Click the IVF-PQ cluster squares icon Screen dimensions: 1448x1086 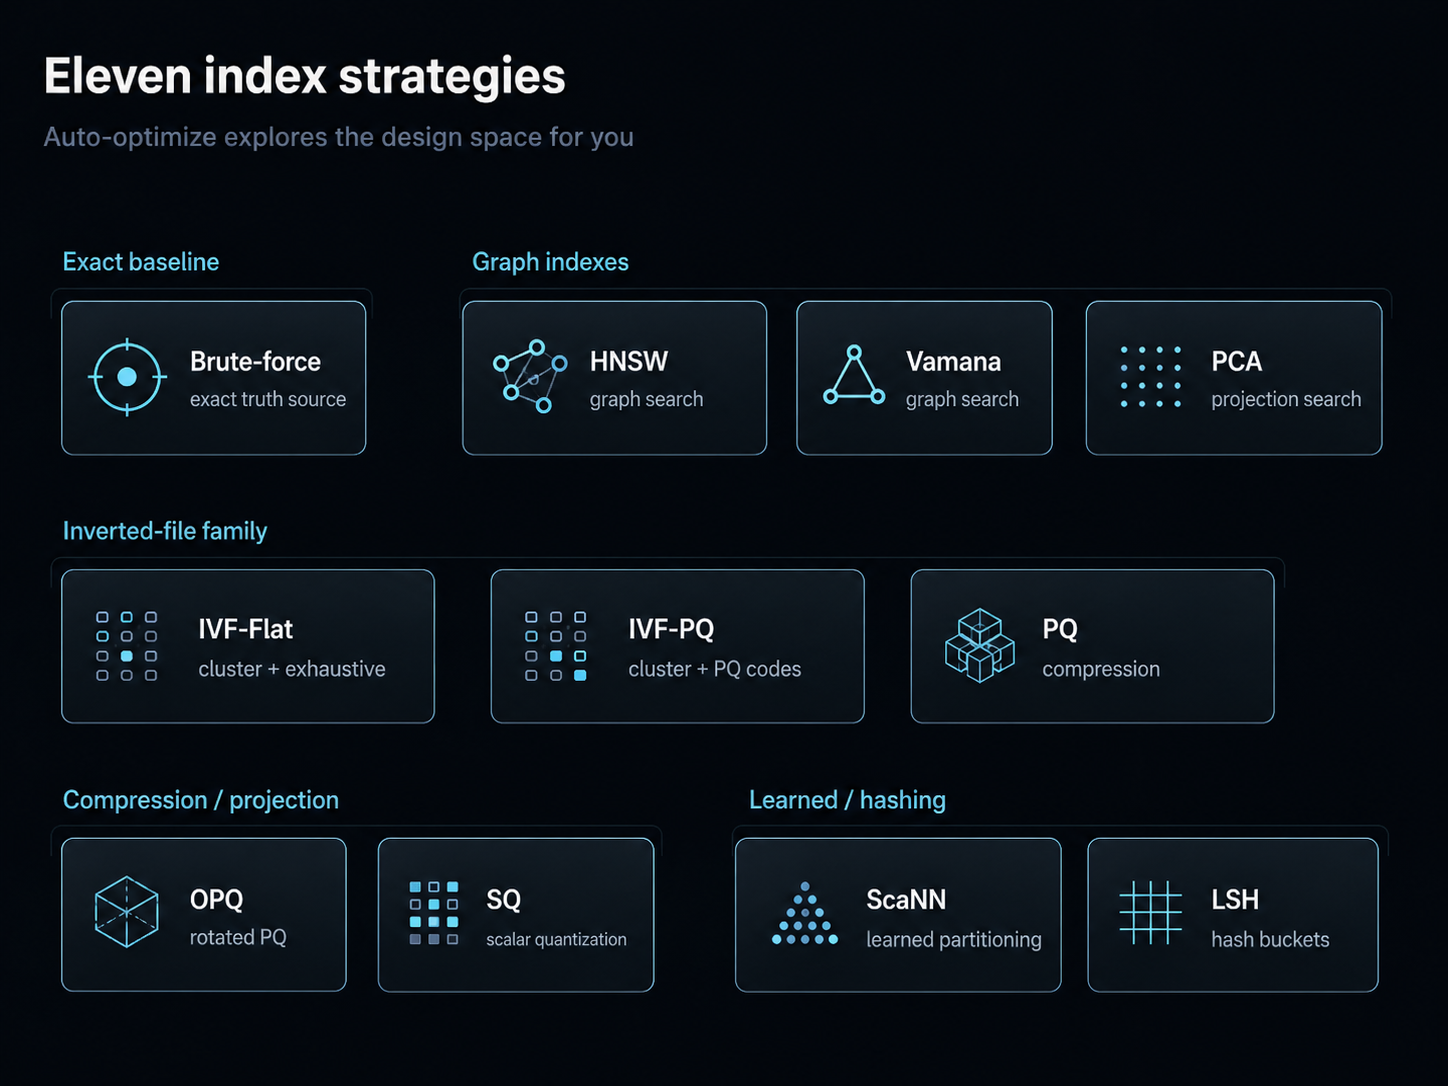(x=556, y=646)
